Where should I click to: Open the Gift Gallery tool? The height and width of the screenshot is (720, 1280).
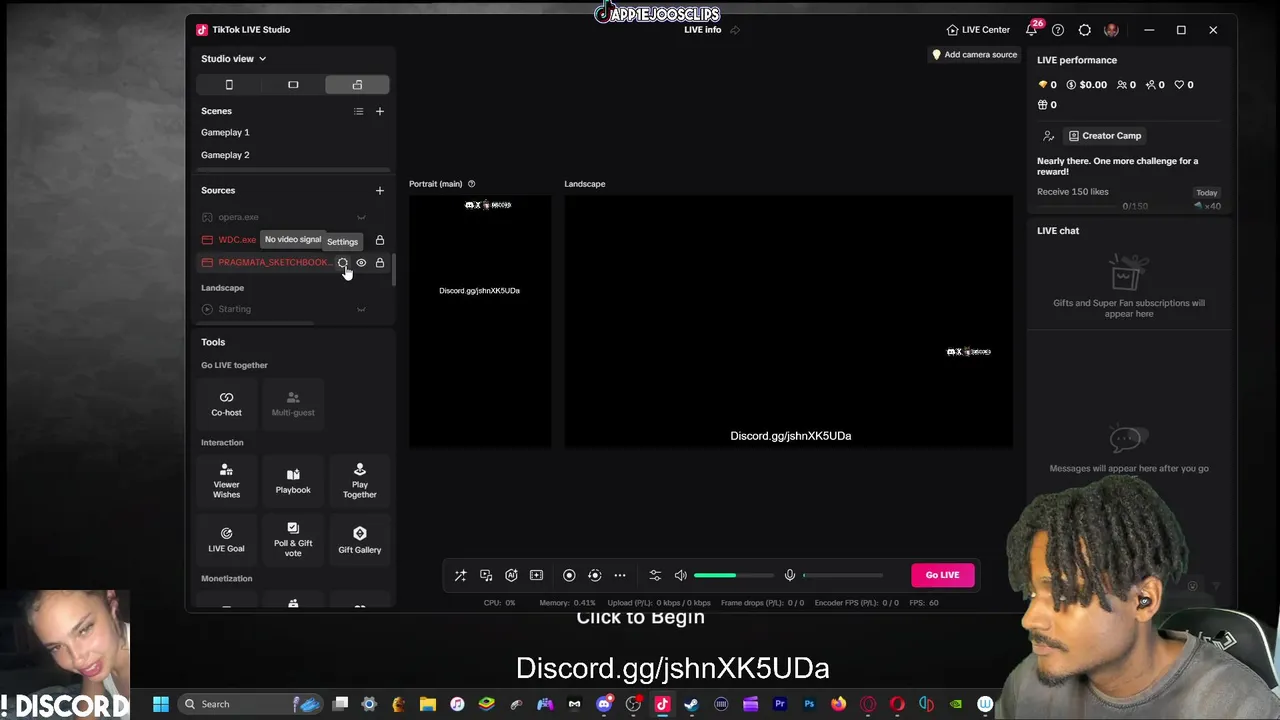[x=360, y=540]
